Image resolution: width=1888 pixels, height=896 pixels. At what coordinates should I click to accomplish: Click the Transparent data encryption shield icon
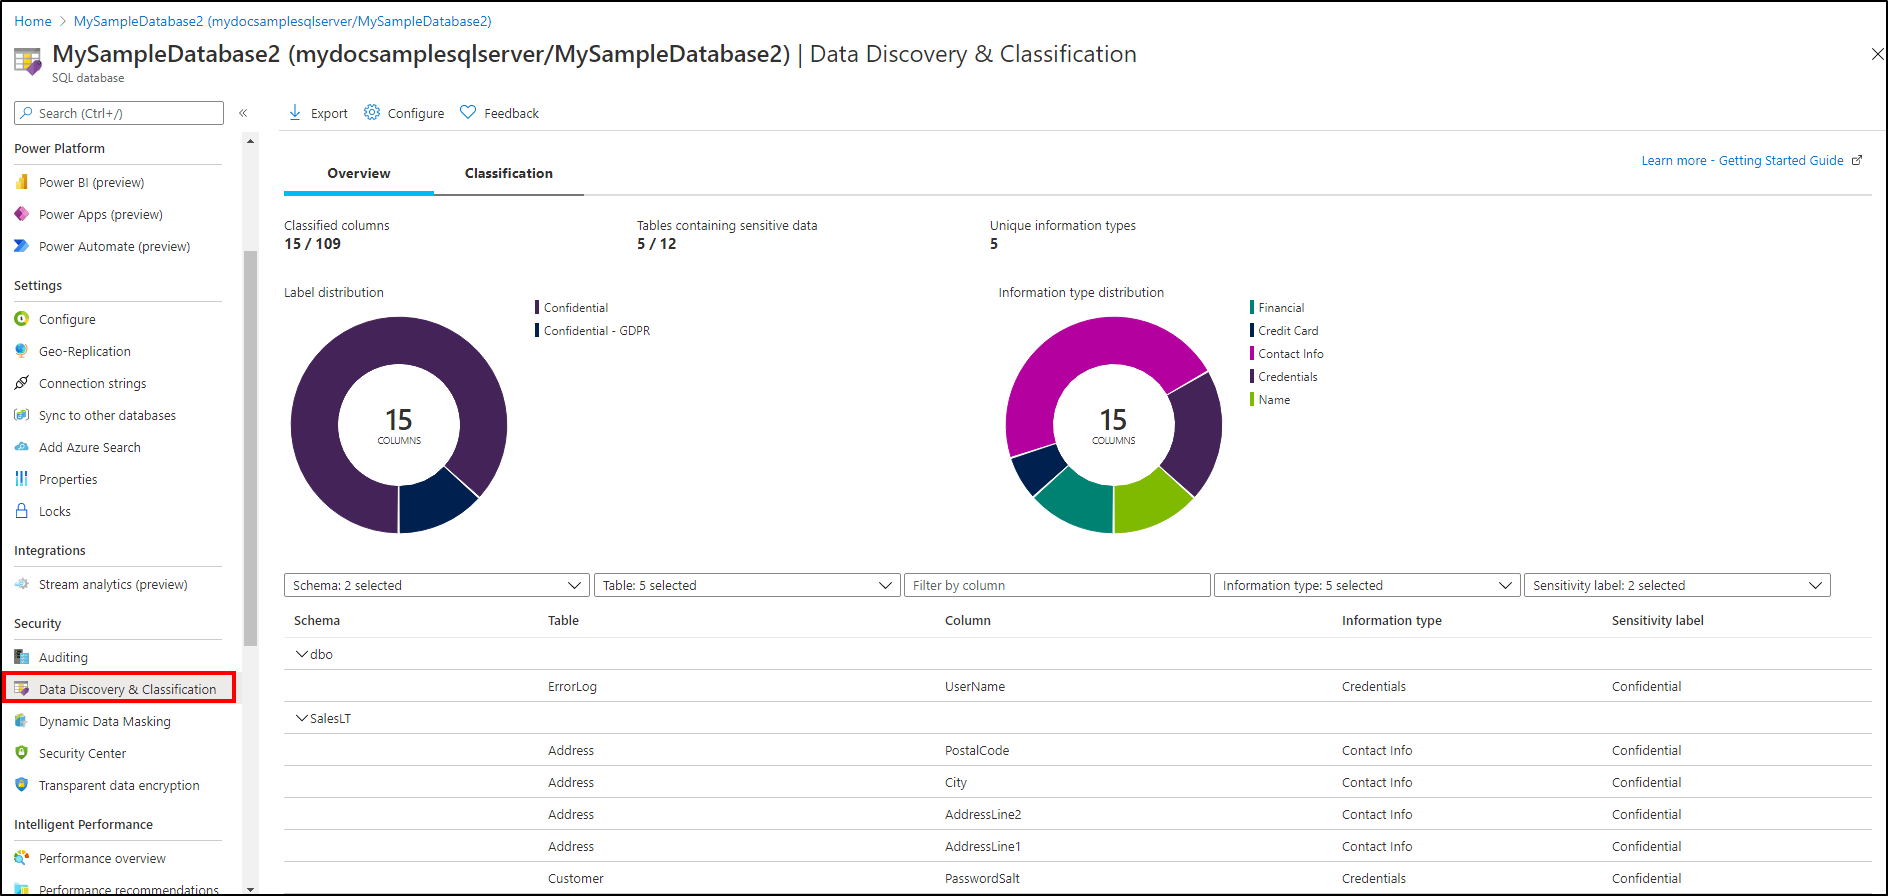(x=22, y=785)
